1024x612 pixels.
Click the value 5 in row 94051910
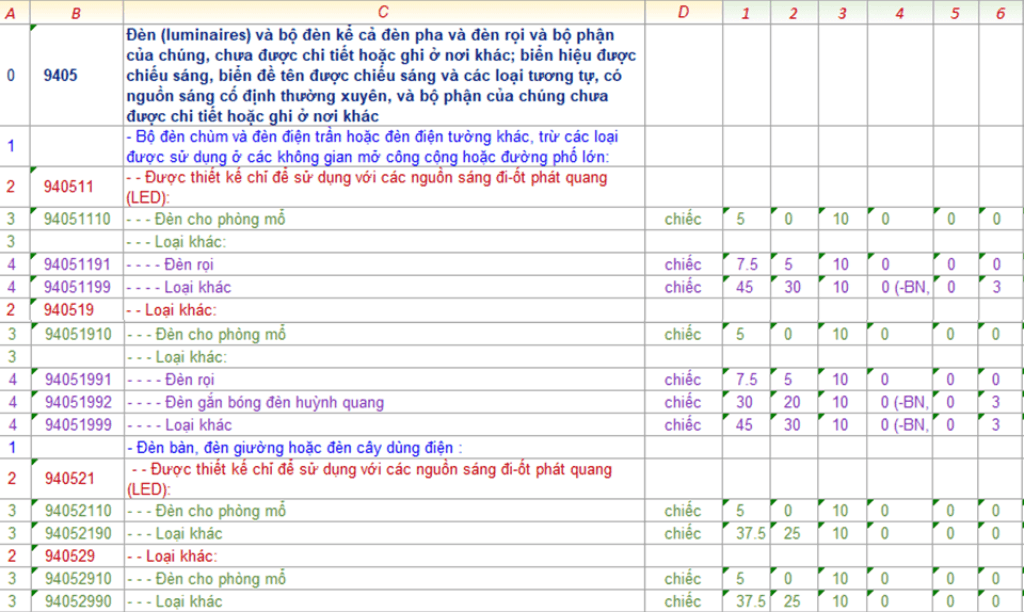(x=740, y=334)
